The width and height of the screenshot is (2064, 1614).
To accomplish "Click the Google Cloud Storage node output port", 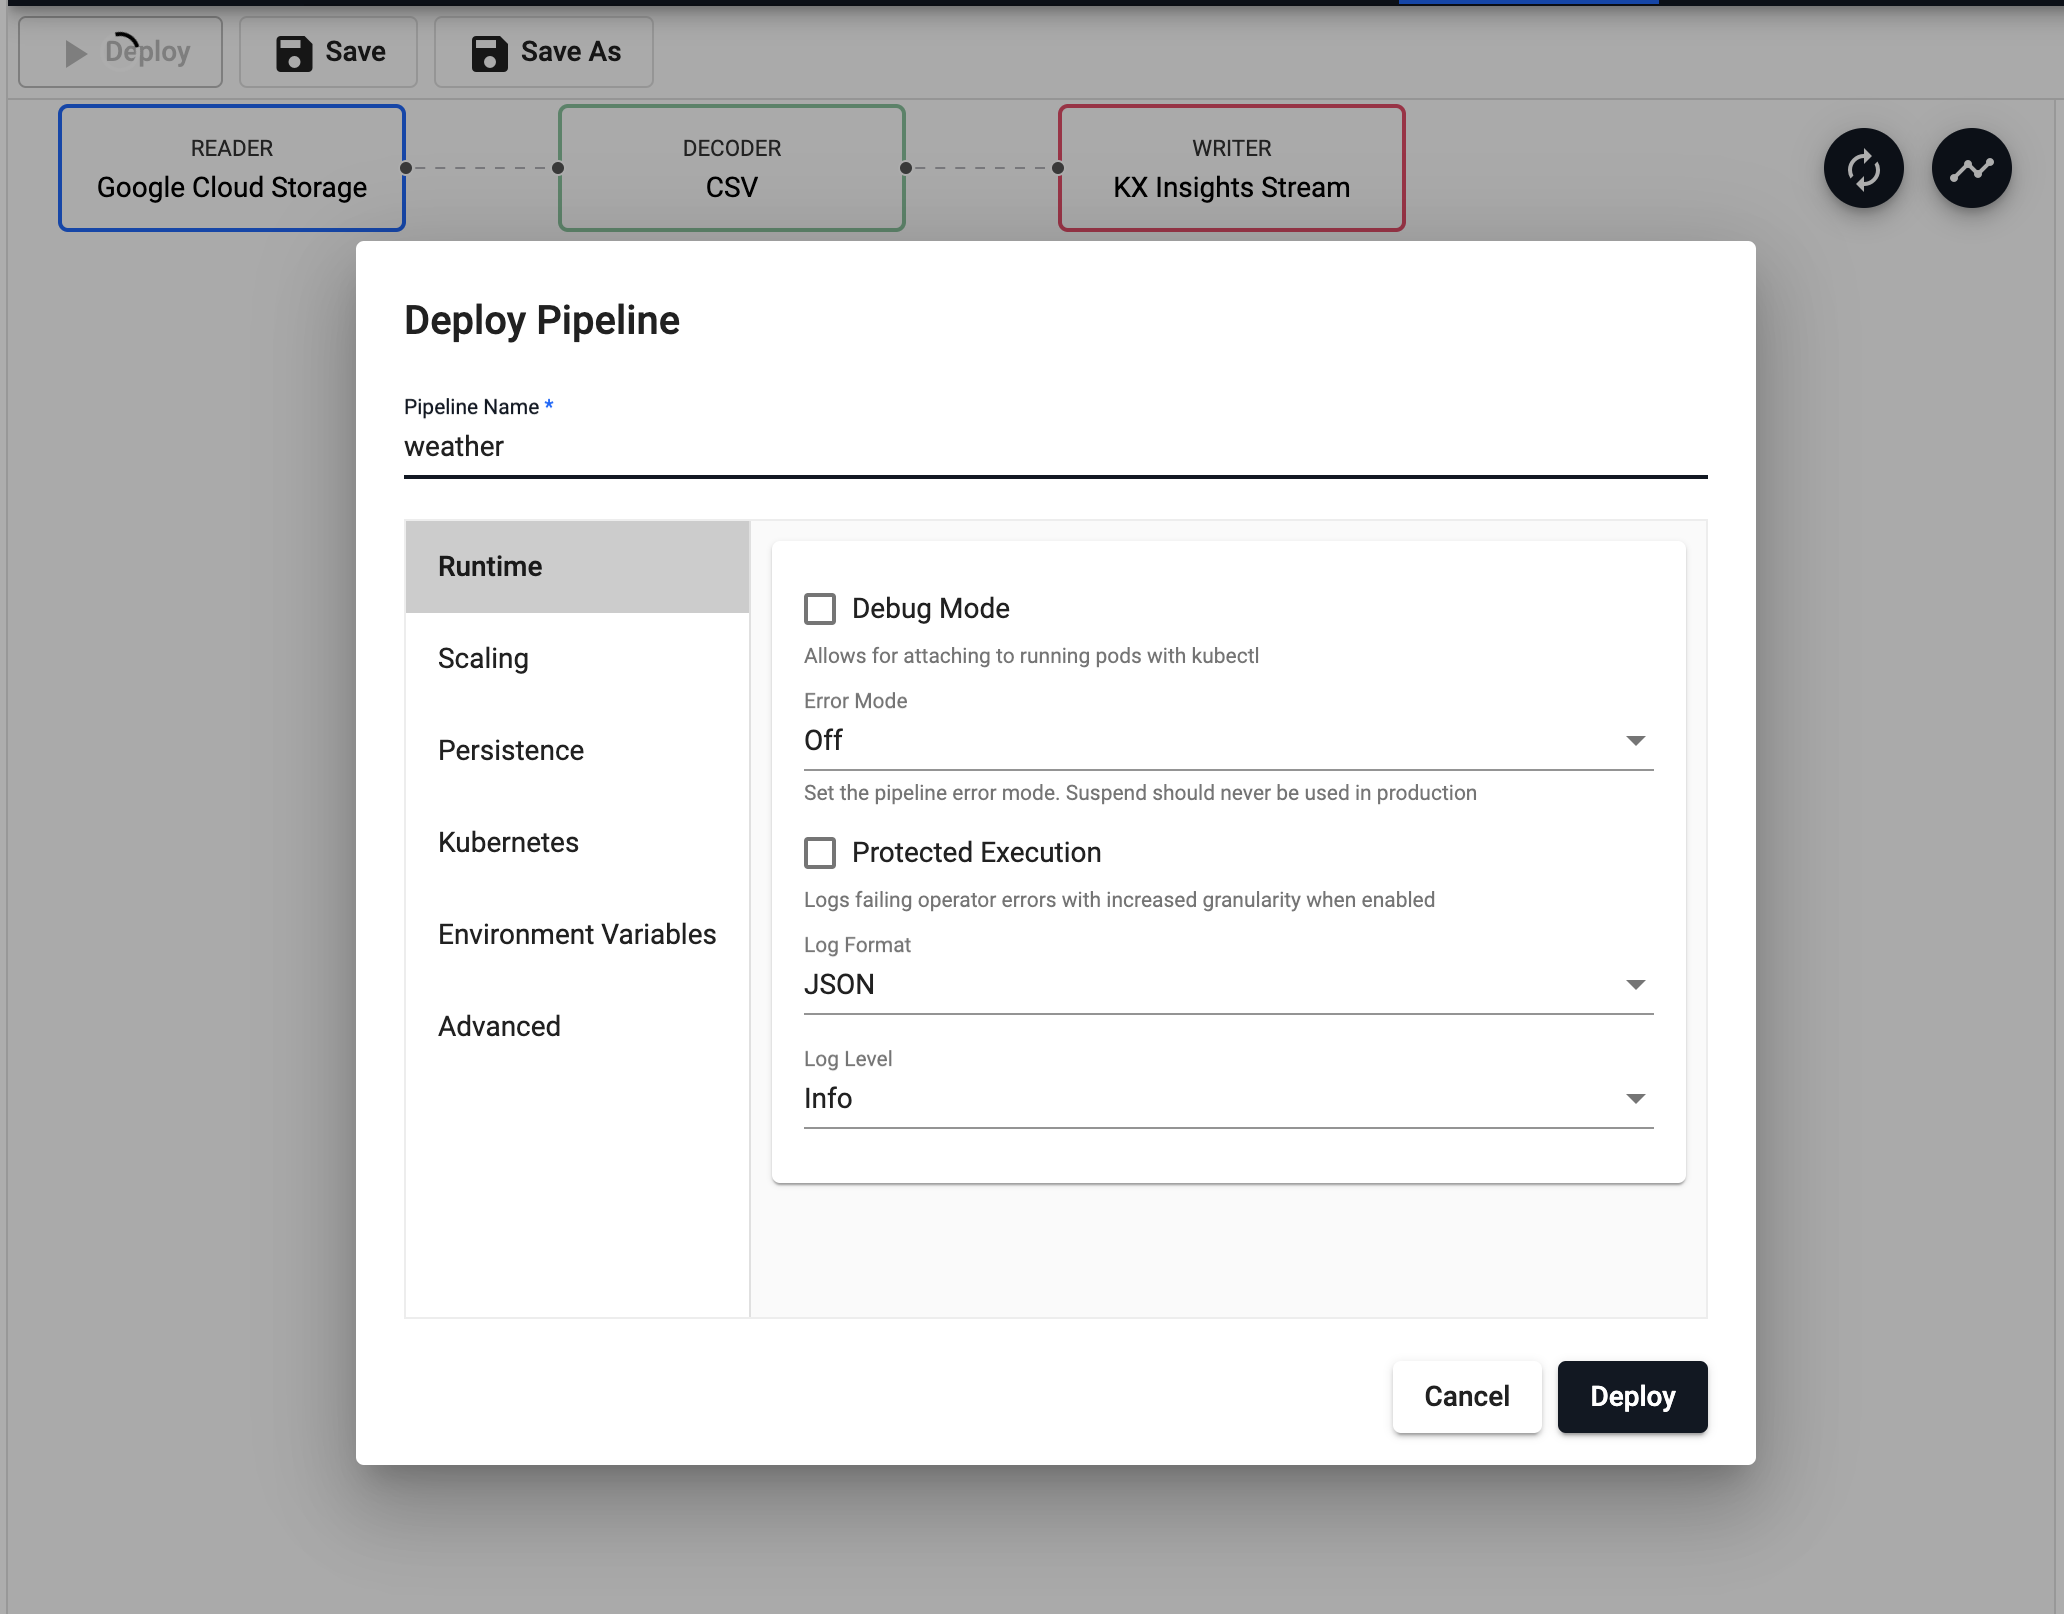I will point(406,168).
